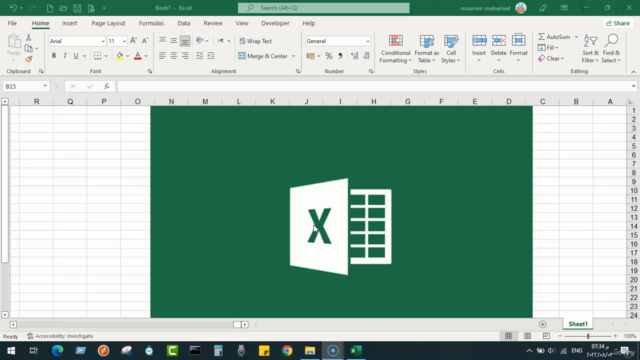Toggle Italic formatting
Screen dimensions: 640x360
64,56
